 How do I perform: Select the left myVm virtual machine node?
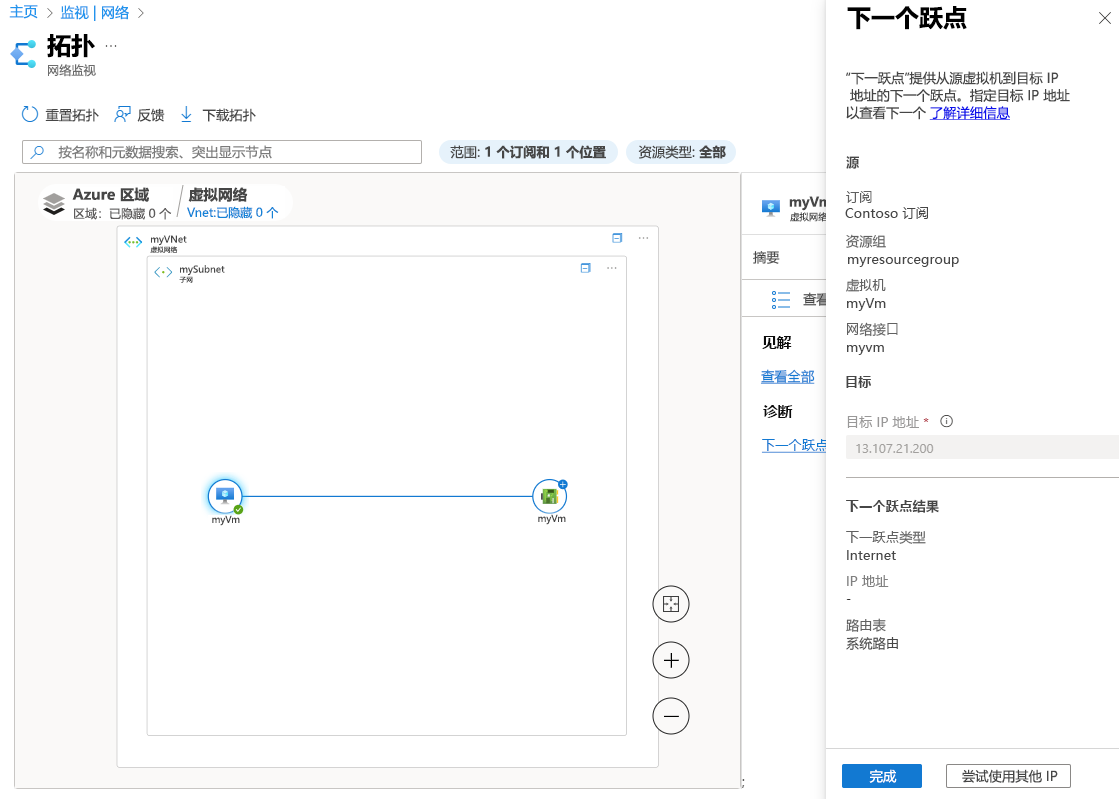[x=224, y=494]
